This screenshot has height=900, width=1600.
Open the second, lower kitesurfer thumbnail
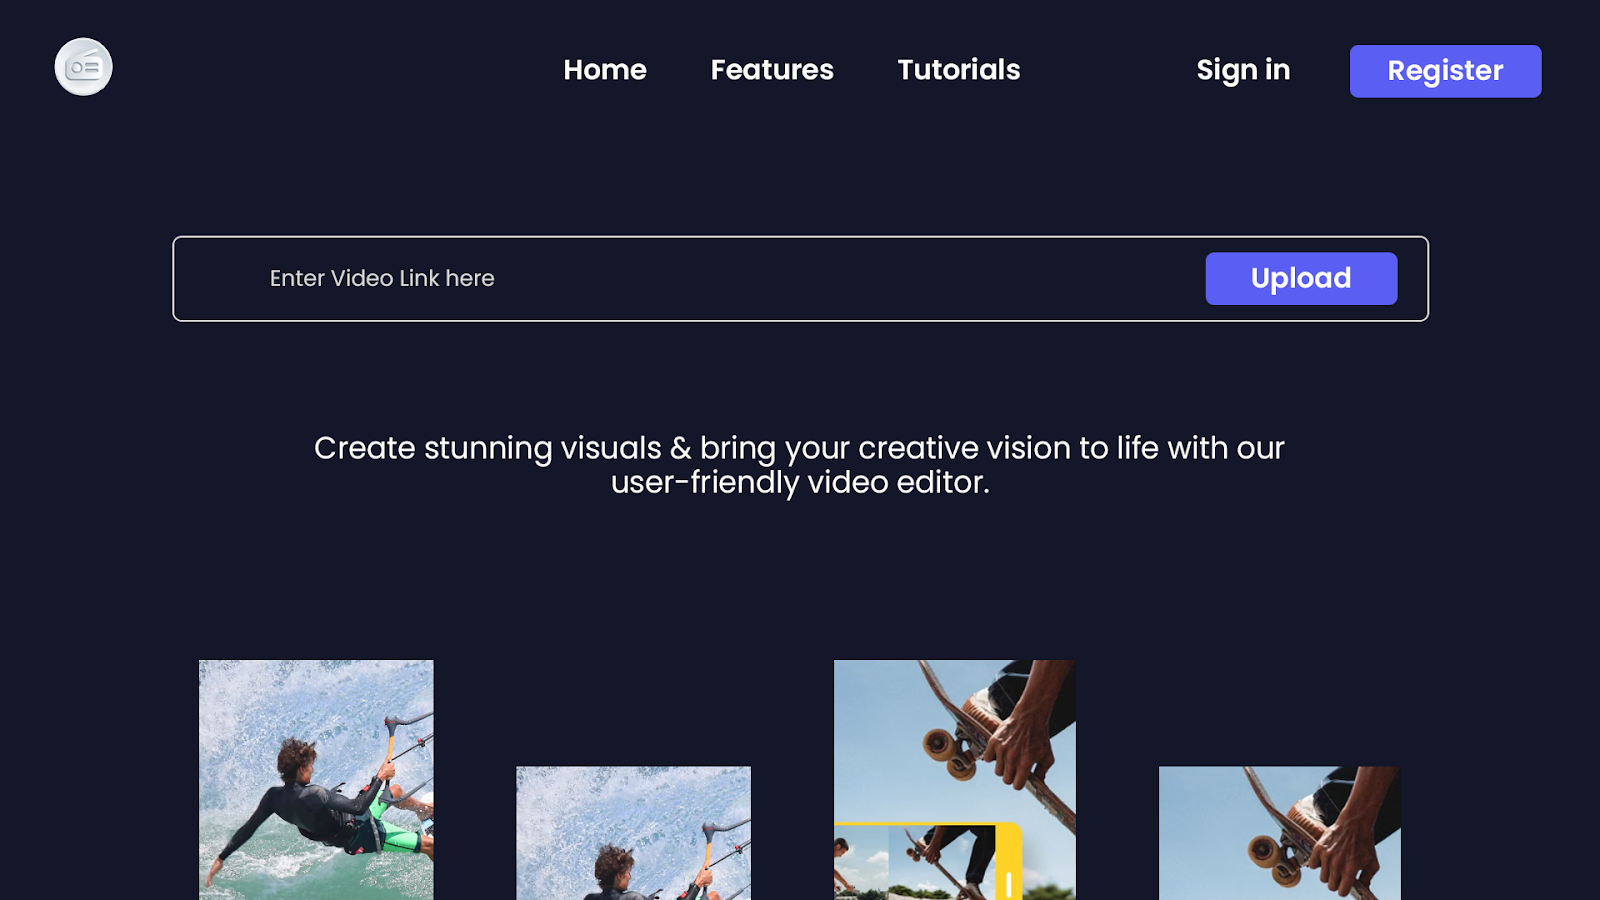click(x=633, y=833)
